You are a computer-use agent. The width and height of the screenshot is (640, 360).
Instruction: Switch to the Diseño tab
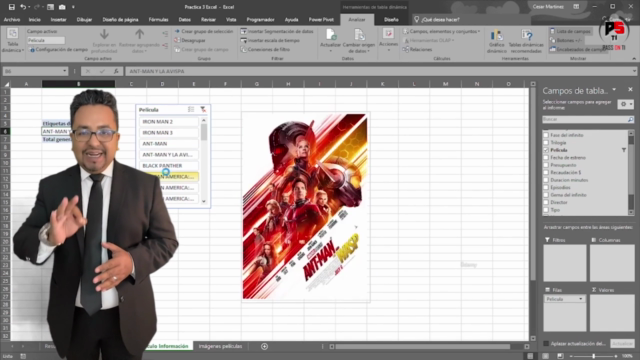(391, 20)
